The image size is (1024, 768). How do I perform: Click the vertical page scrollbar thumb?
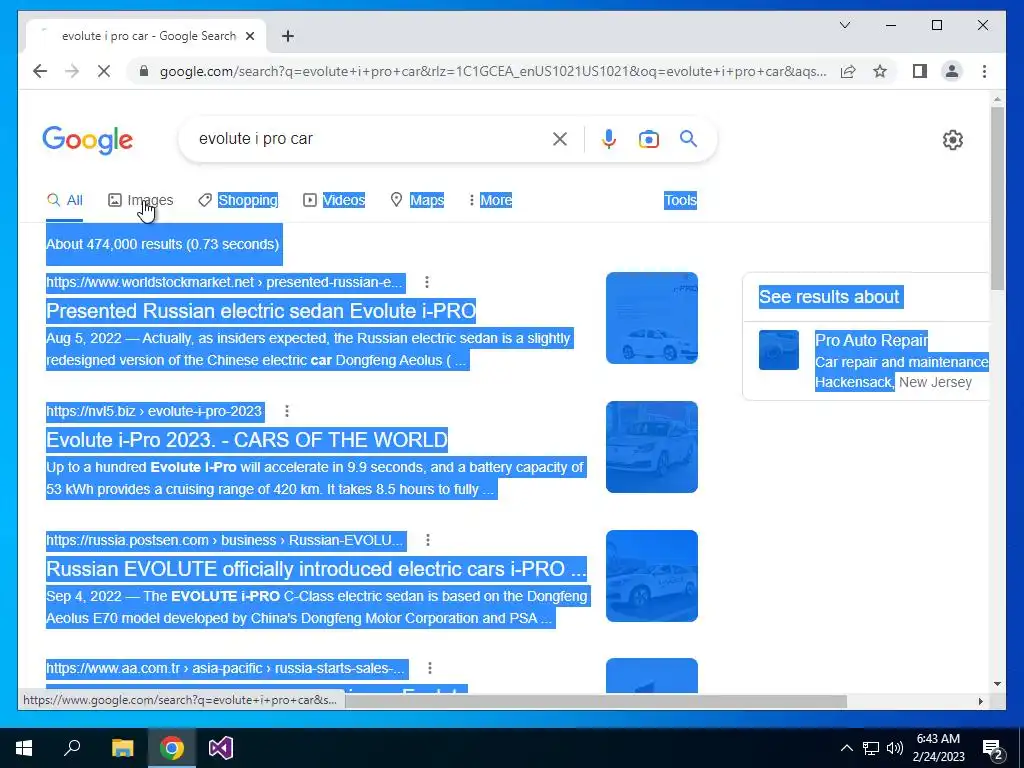(997, 199)
